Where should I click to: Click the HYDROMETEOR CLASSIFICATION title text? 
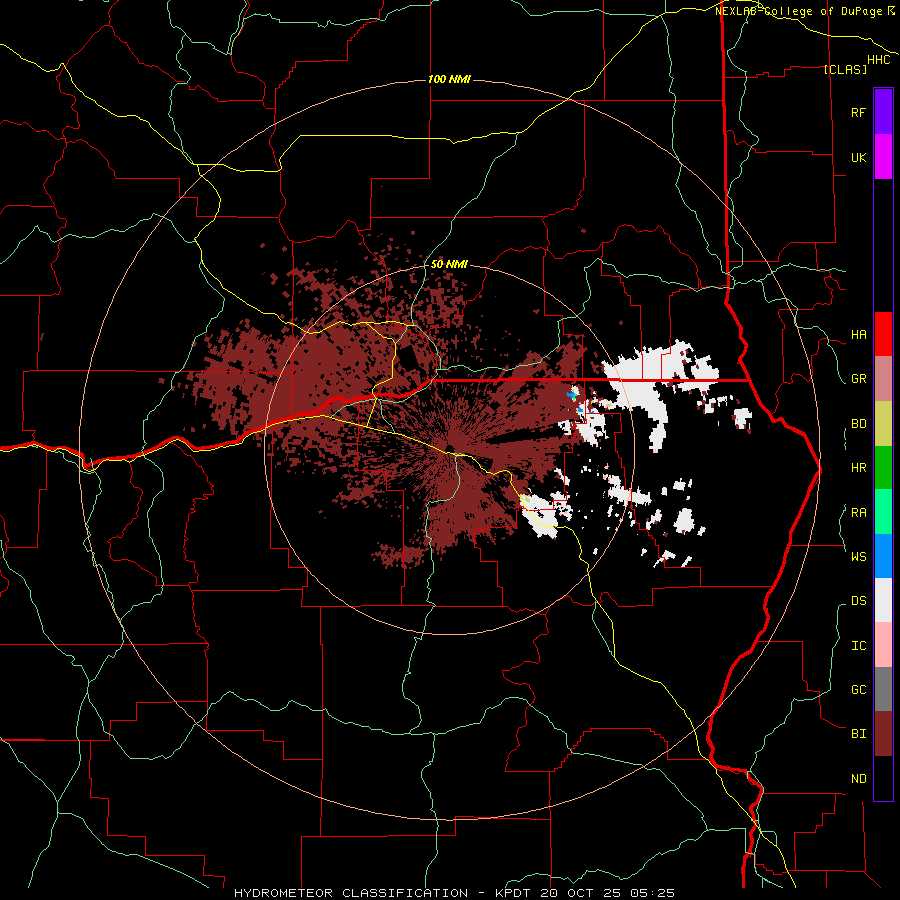tap(351, 893)
